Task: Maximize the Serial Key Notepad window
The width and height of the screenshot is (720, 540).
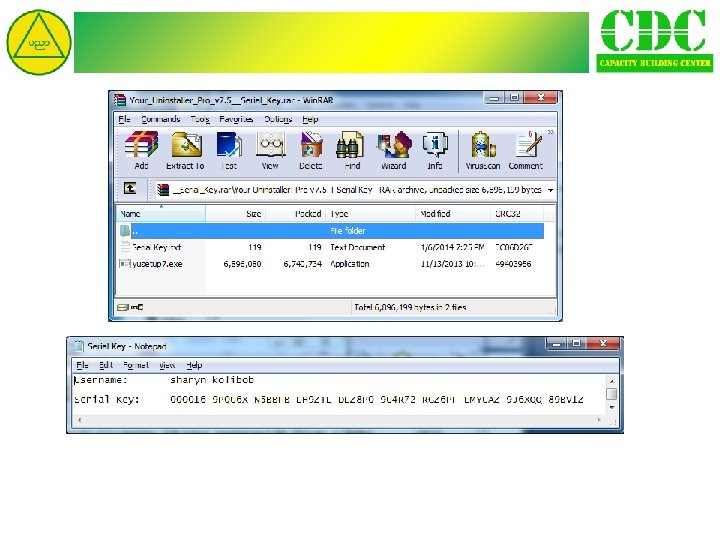Action: 576,343
